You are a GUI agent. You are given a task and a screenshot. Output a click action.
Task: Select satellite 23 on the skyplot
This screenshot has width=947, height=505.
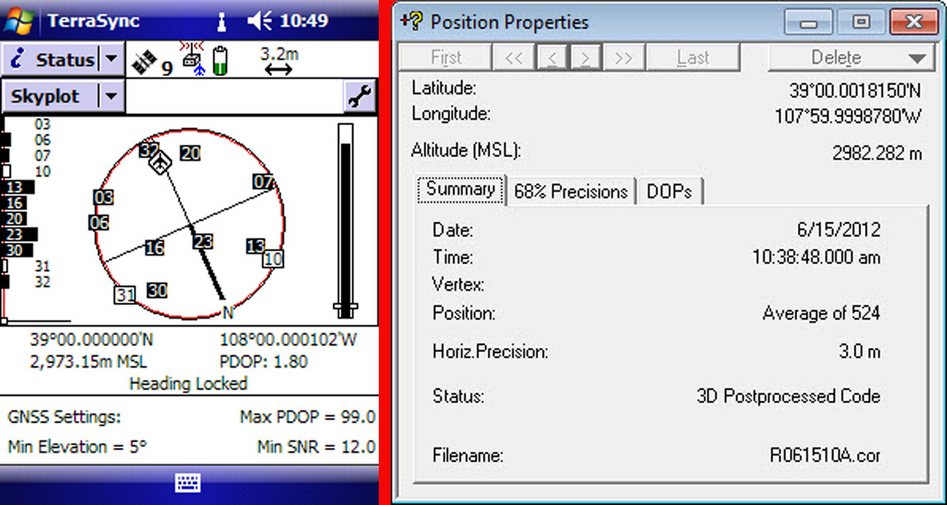(203, 242)
